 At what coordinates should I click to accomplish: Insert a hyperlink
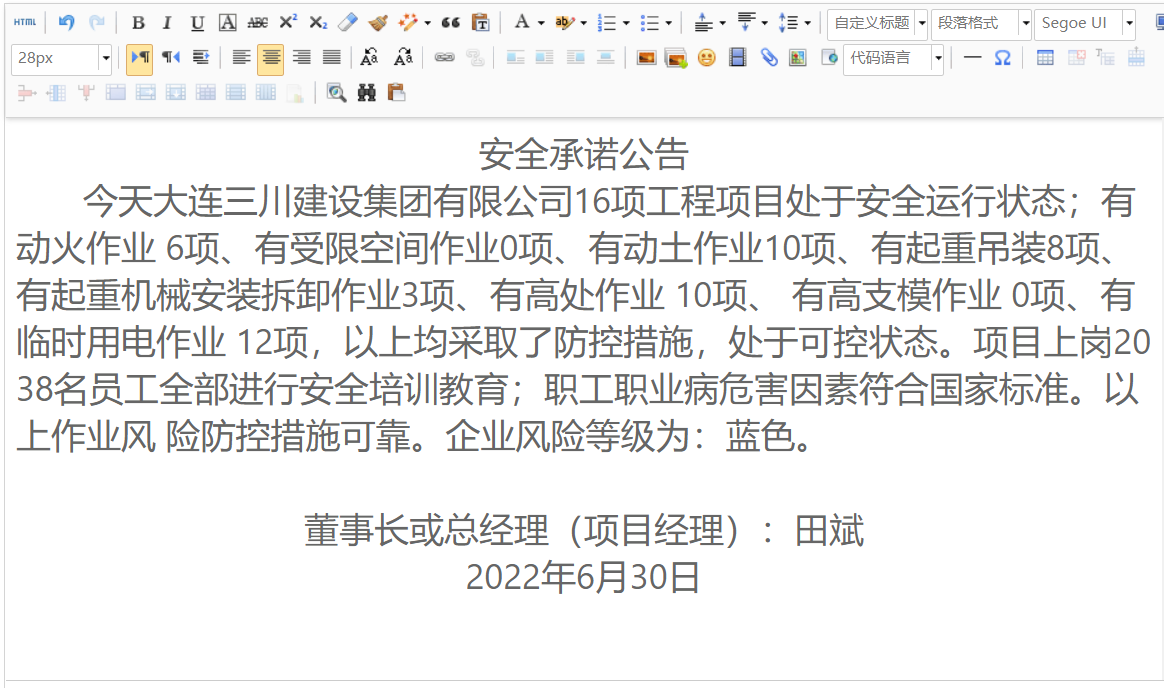coord(445,58)
